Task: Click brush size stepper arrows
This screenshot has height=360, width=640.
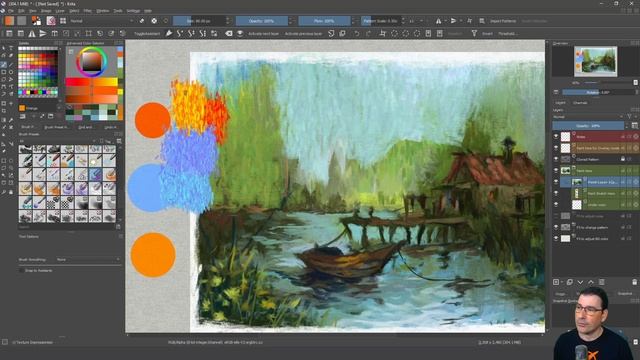Action: (228, 21)
